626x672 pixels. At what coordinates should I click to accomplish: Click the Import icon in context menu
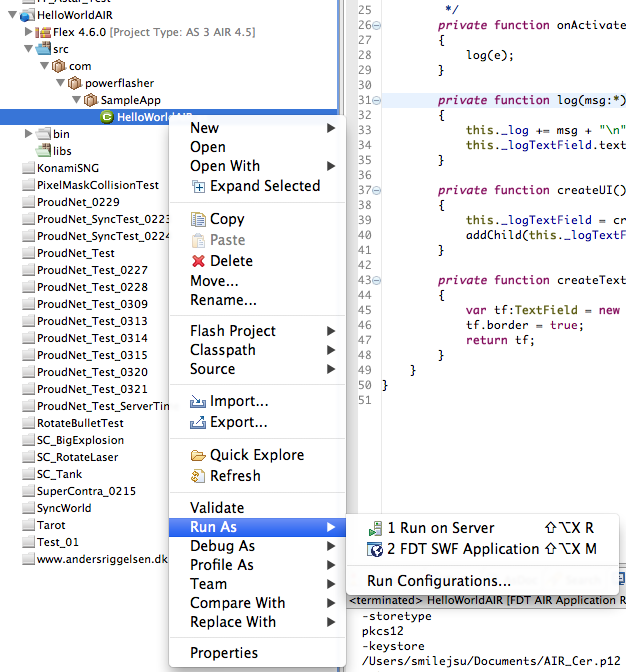198,402
